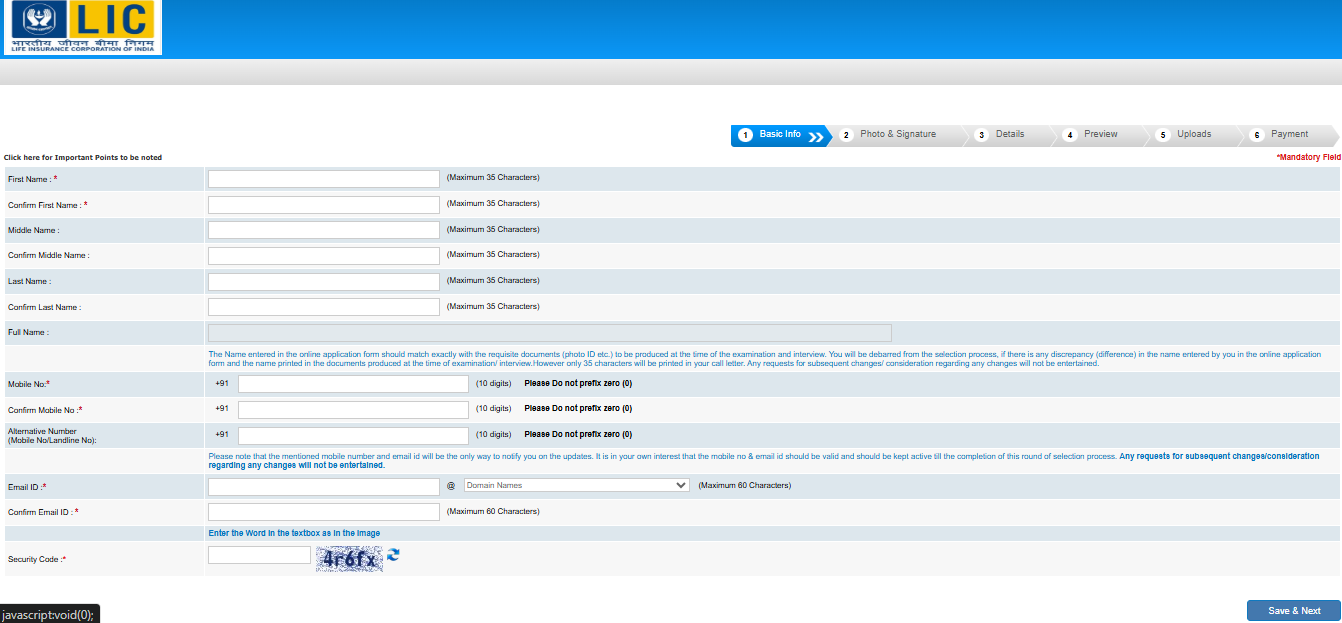The width and height of the screenshot is (1342, 623).
Task: Click the LIC logo in header
Action: point(82,27)
